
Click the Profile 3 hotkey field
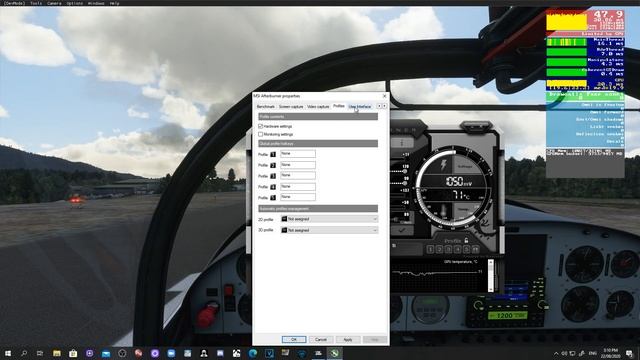[298, 176]
